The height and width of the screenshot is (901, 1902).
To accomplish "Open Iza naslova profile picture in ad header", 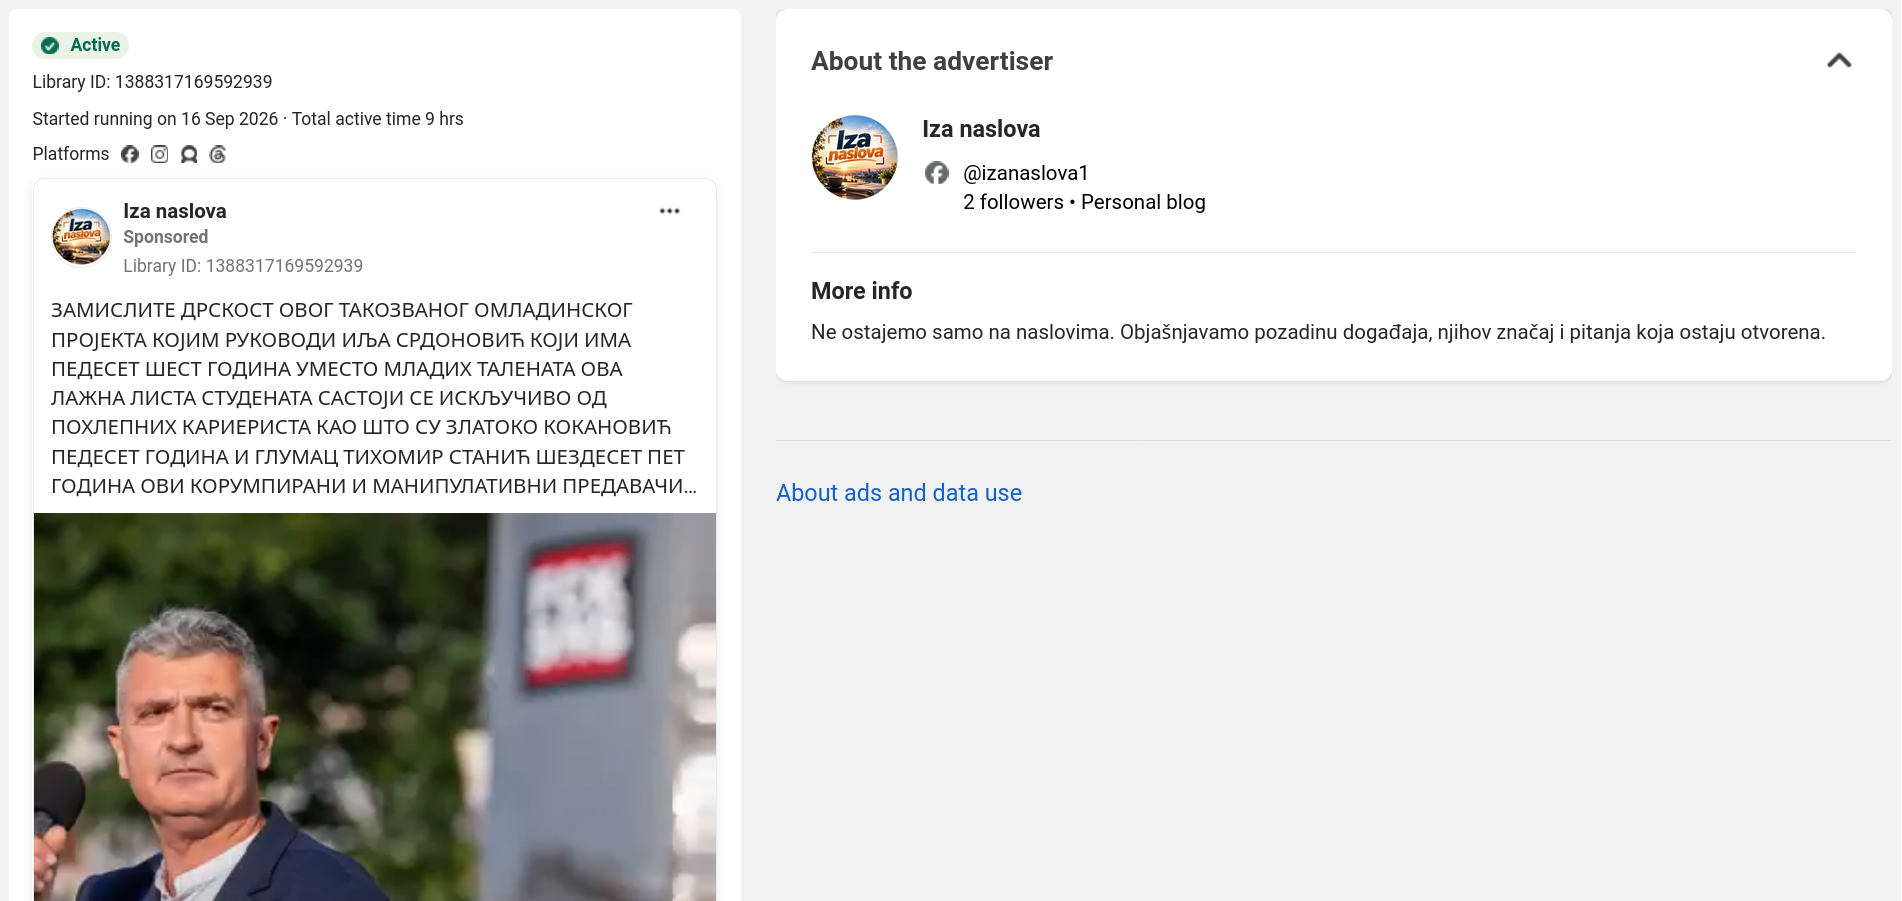I will tap(81, 237).
